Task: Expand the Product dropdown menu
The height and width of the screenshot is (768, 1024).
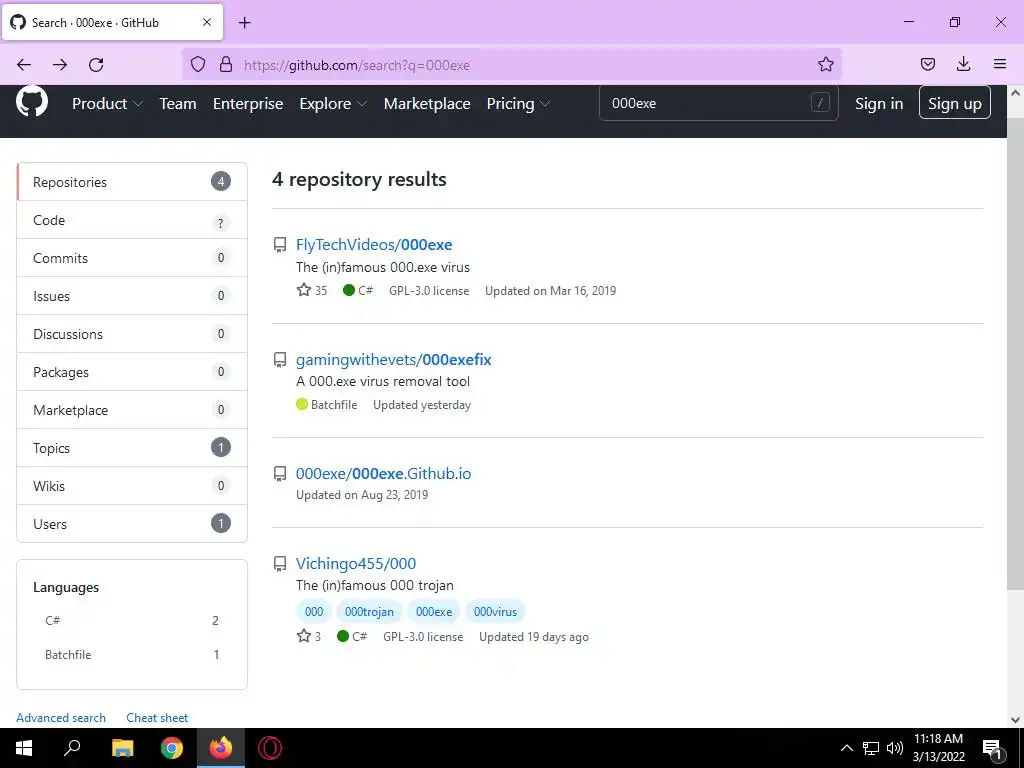Action: click(x=107, y=103)
